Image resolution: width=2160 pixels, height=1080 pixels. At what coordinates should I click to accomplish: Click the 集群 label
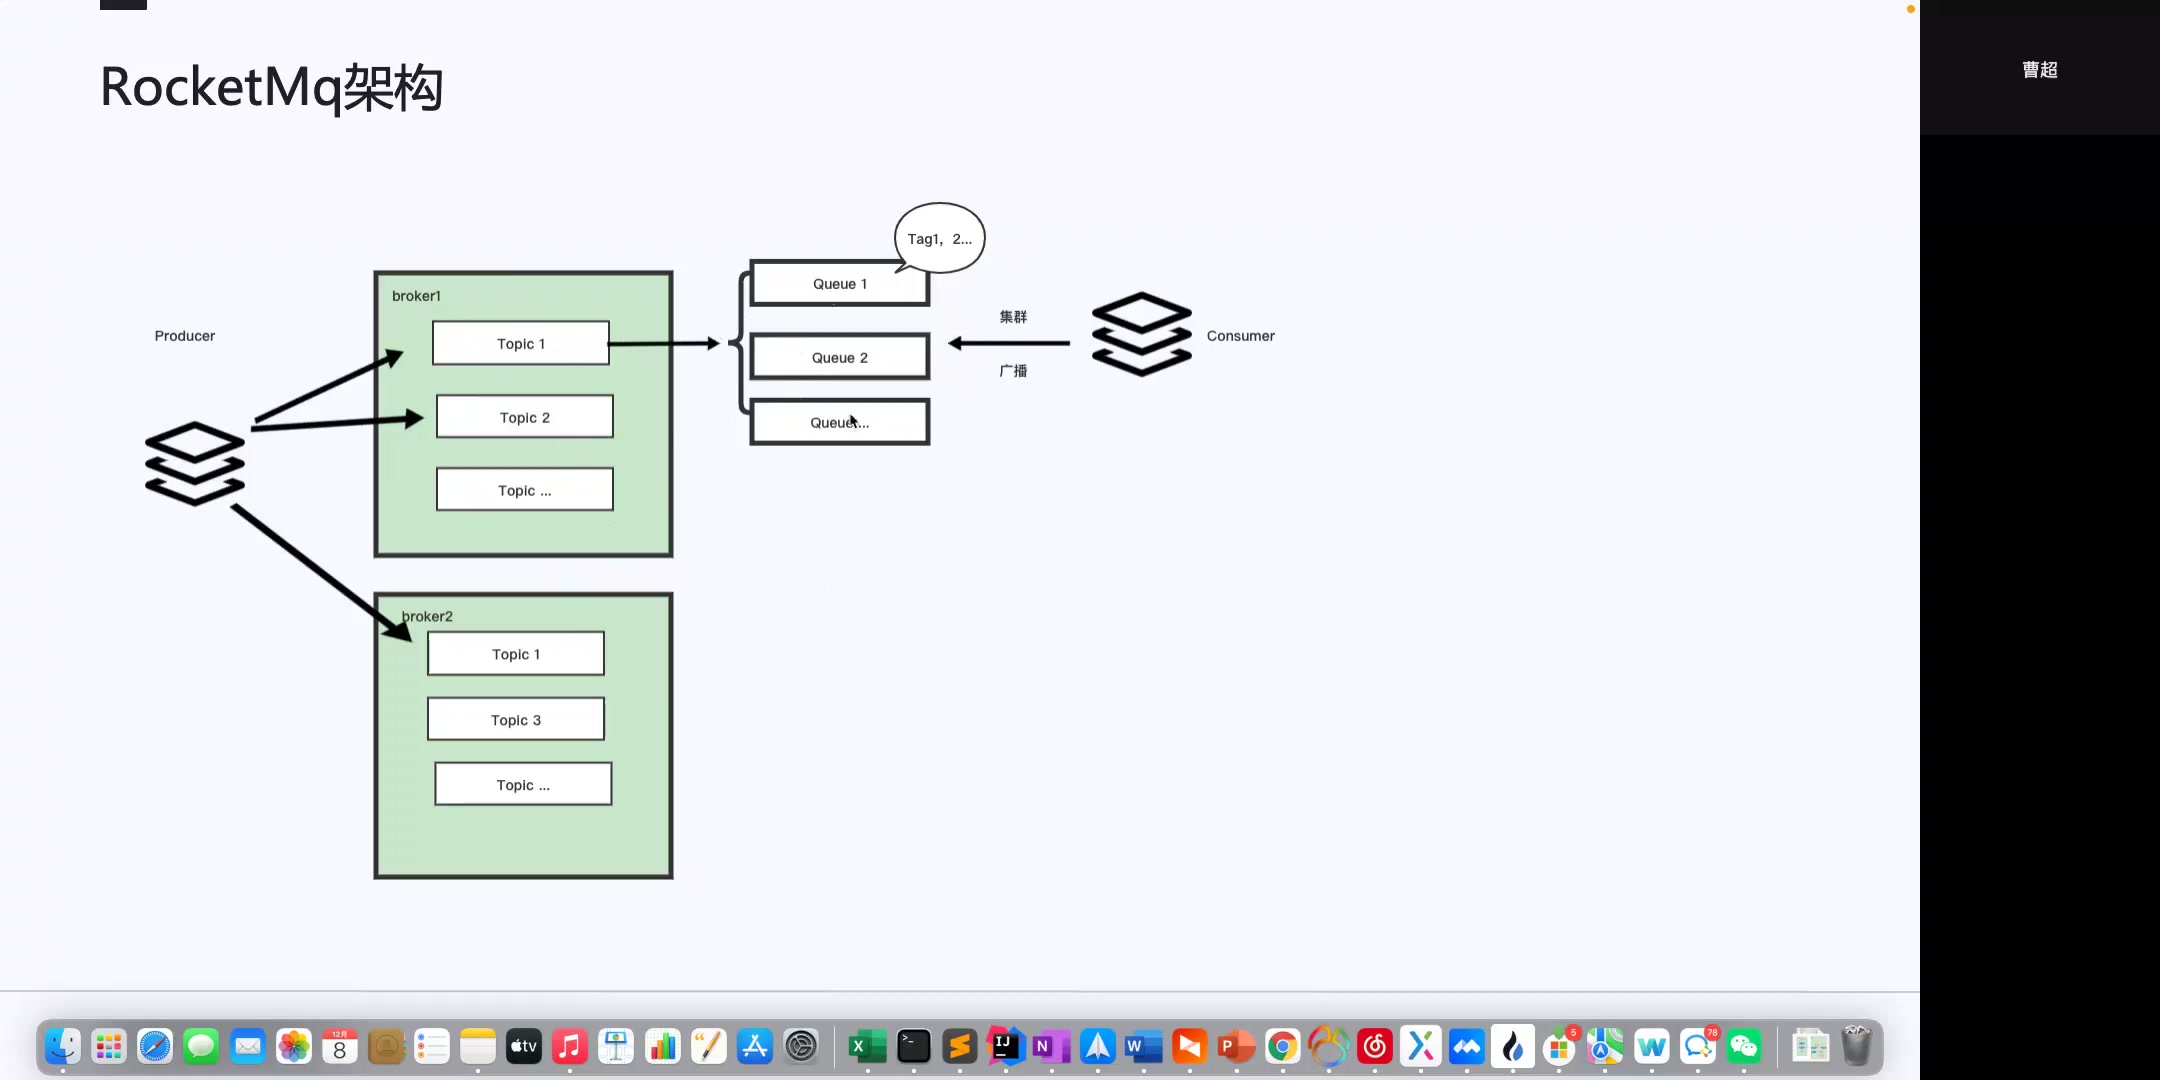pos(1013,316)
